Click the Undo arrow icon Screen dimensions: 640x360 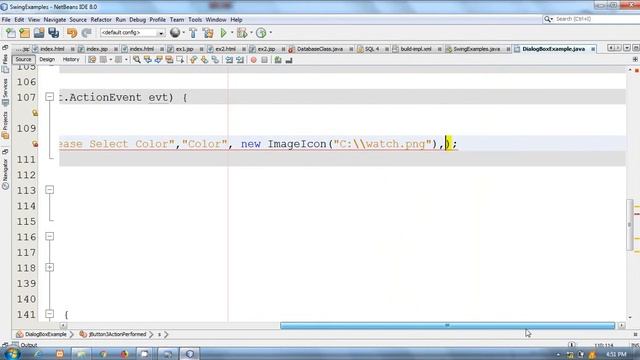click(72, 33)
